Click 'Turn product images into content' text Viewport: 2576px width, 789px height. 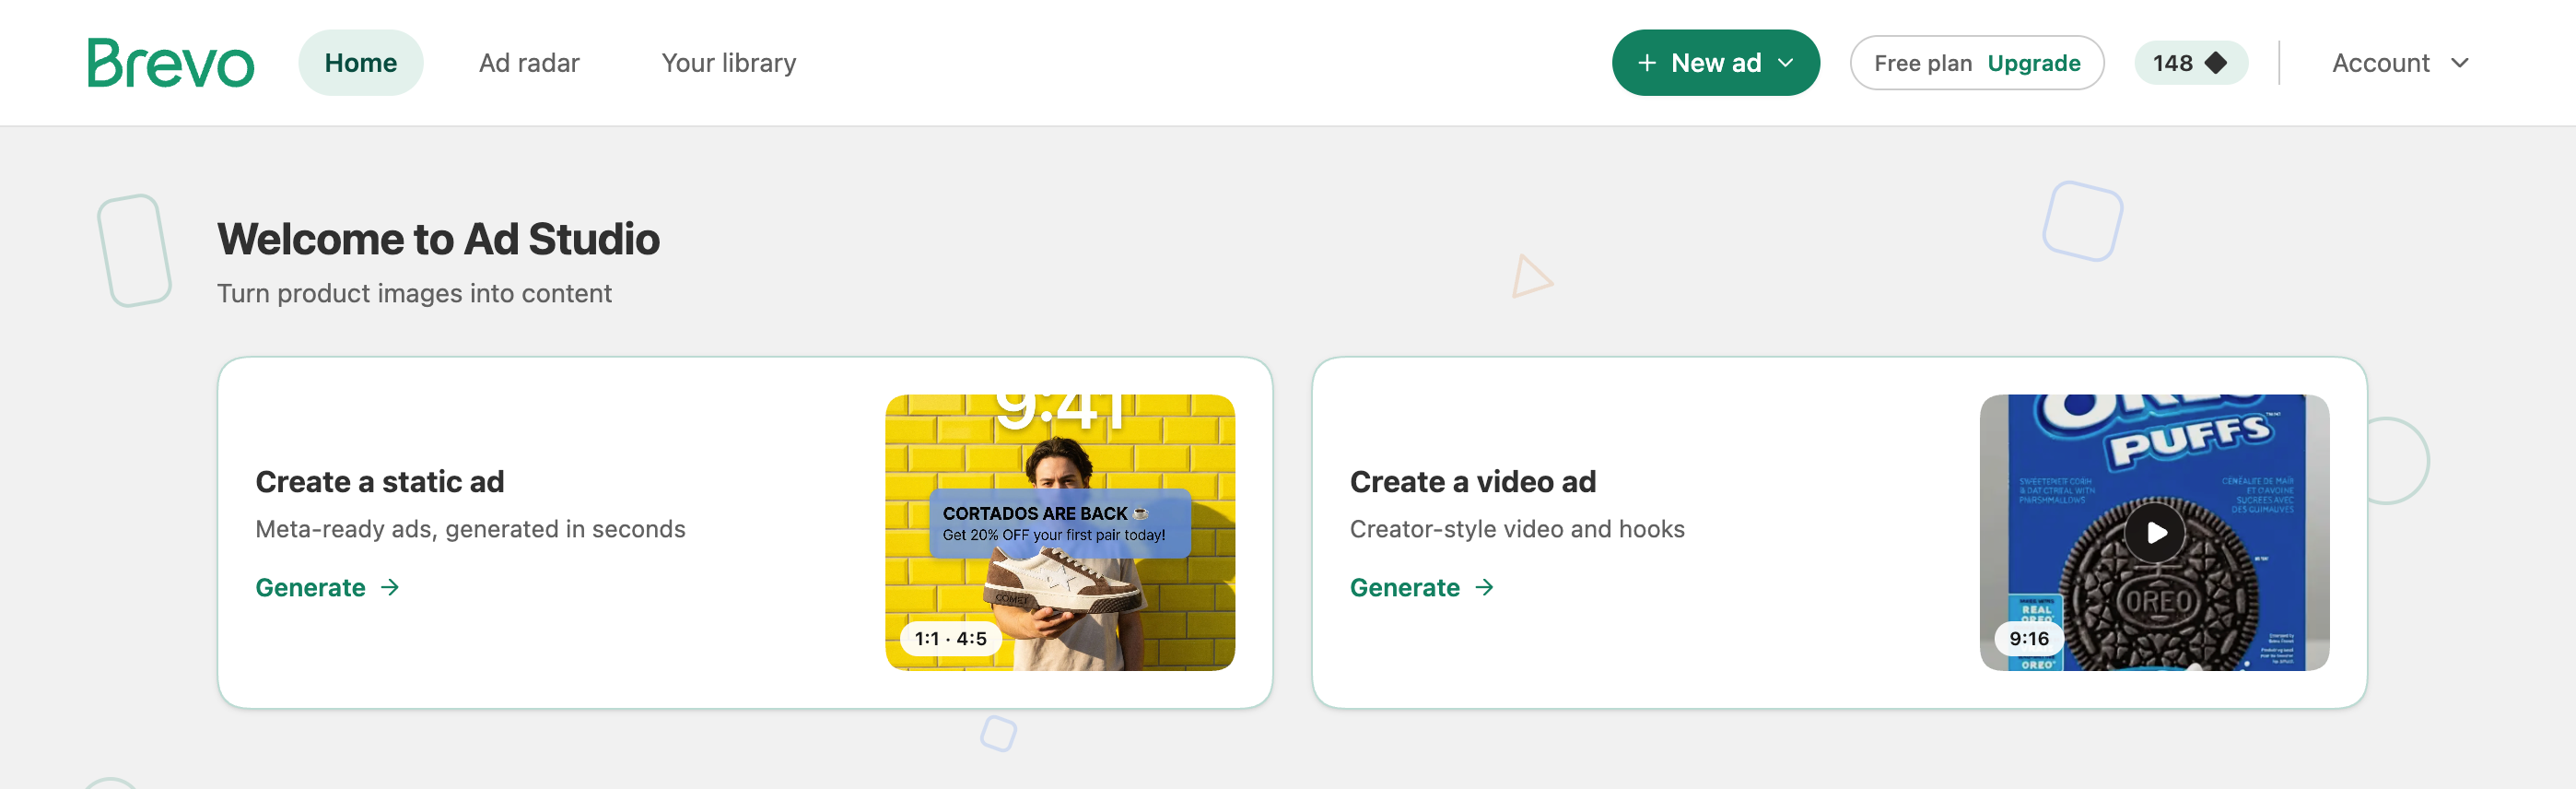point(414,293)
